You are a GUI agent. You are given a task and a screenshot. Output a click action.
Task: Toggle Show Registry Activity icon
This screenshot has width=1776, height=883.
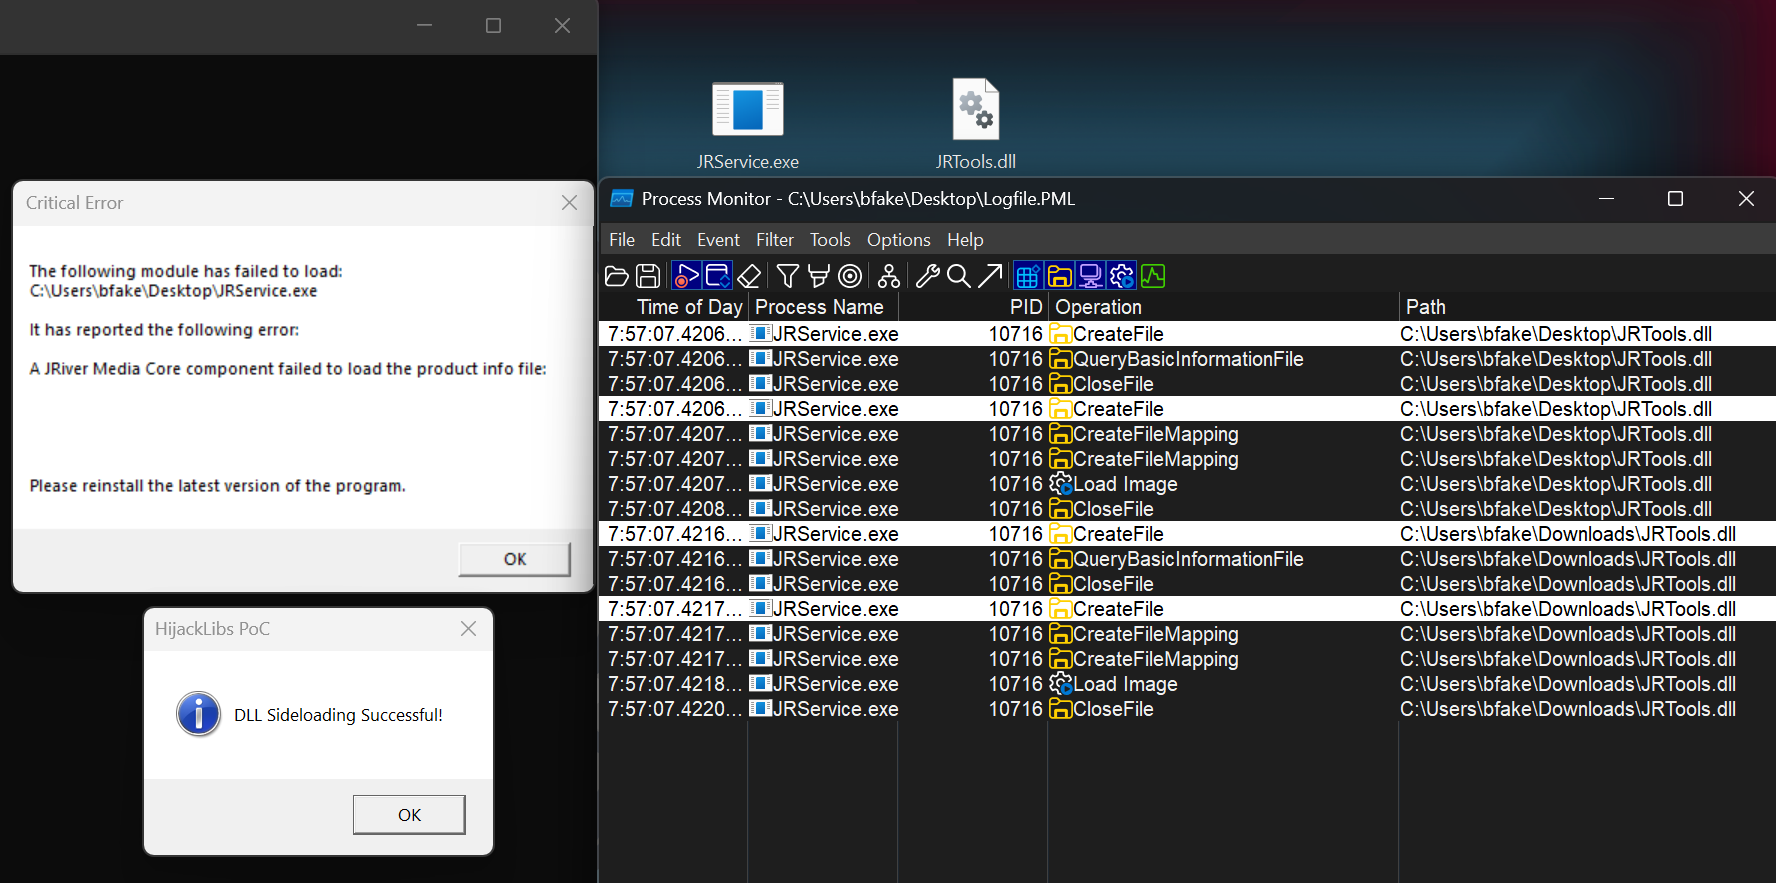click(x=1027, y=276)
